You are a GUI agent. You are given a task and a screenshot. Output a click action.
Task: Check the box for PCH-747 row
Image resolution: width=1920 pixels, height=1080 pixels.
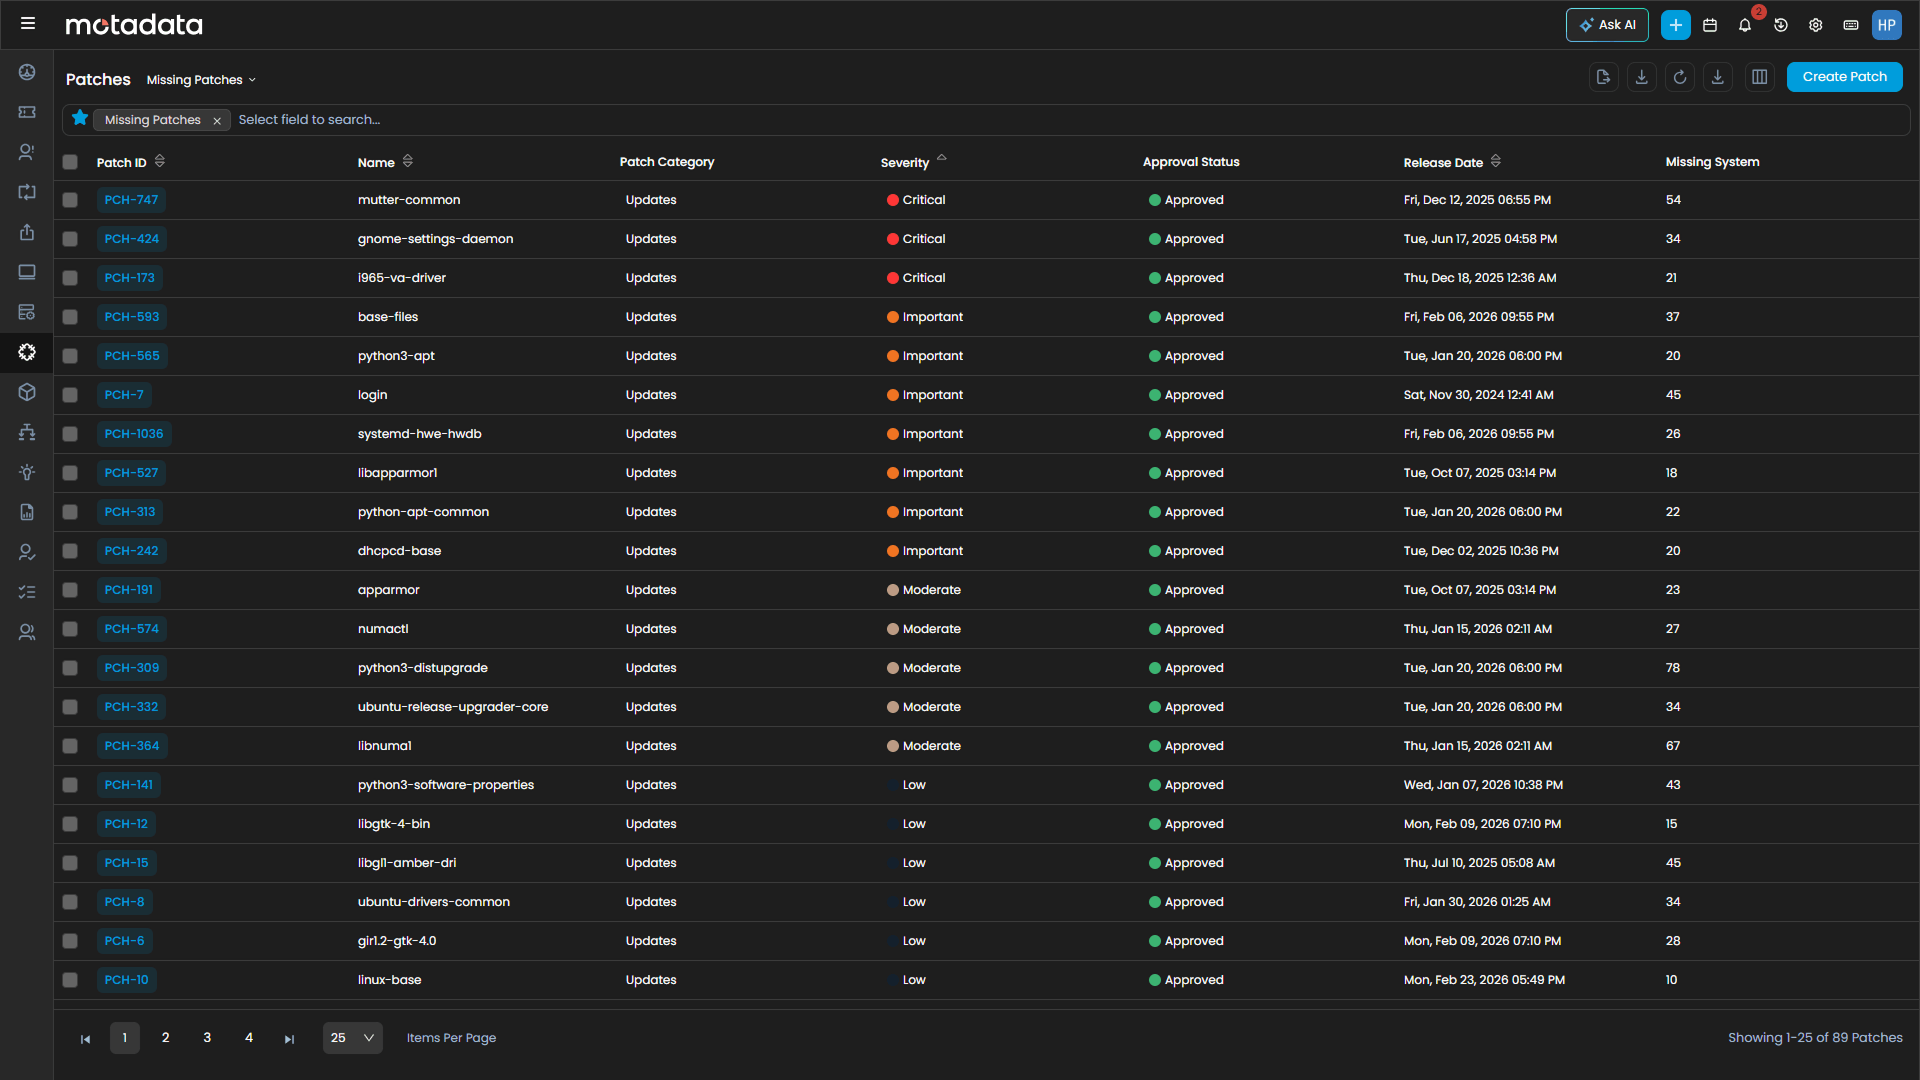coord(70,200)
